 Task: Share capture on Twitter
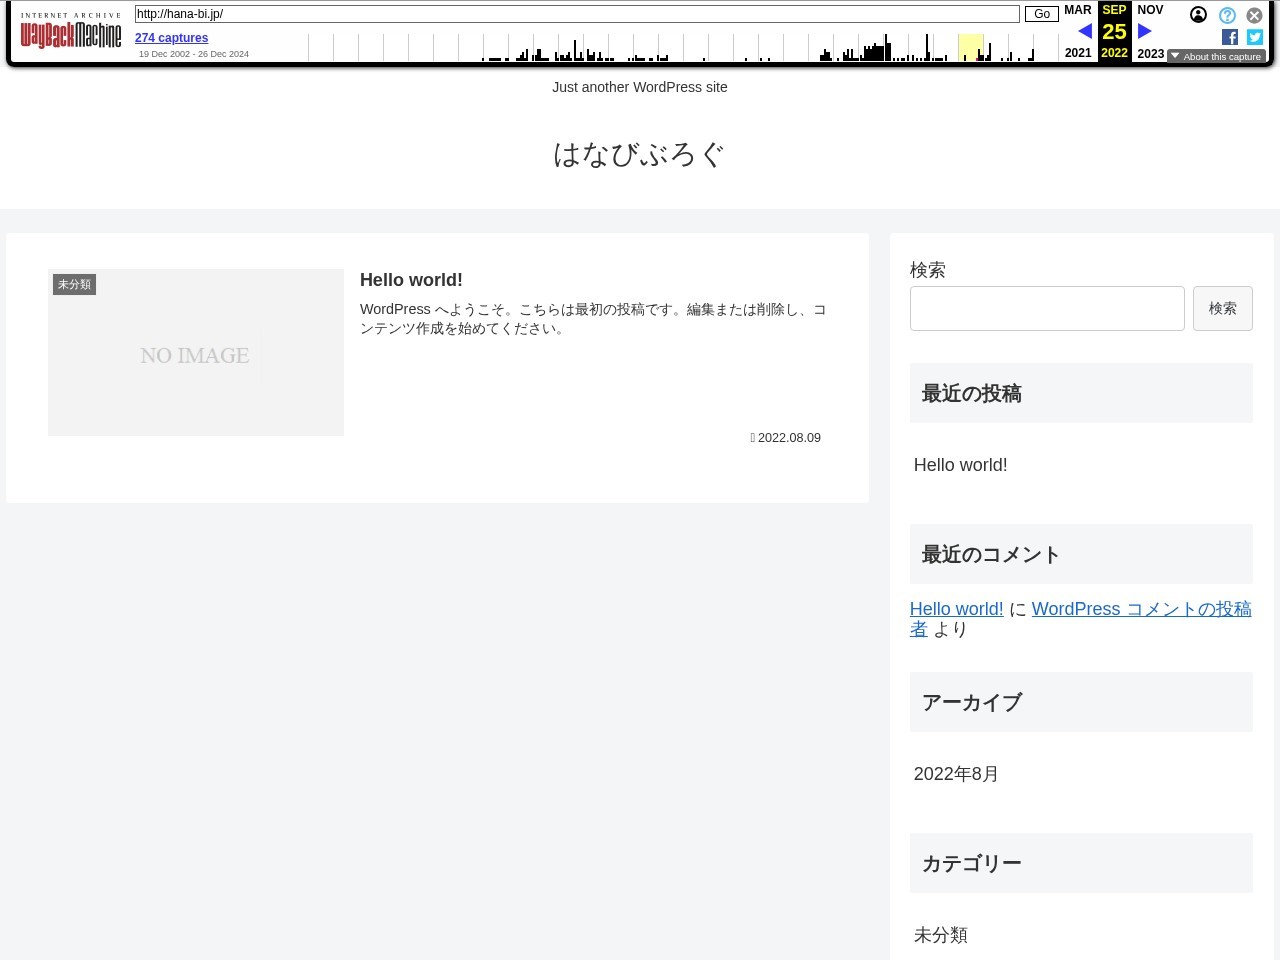pyautogui.click(x=1254, y=37)
